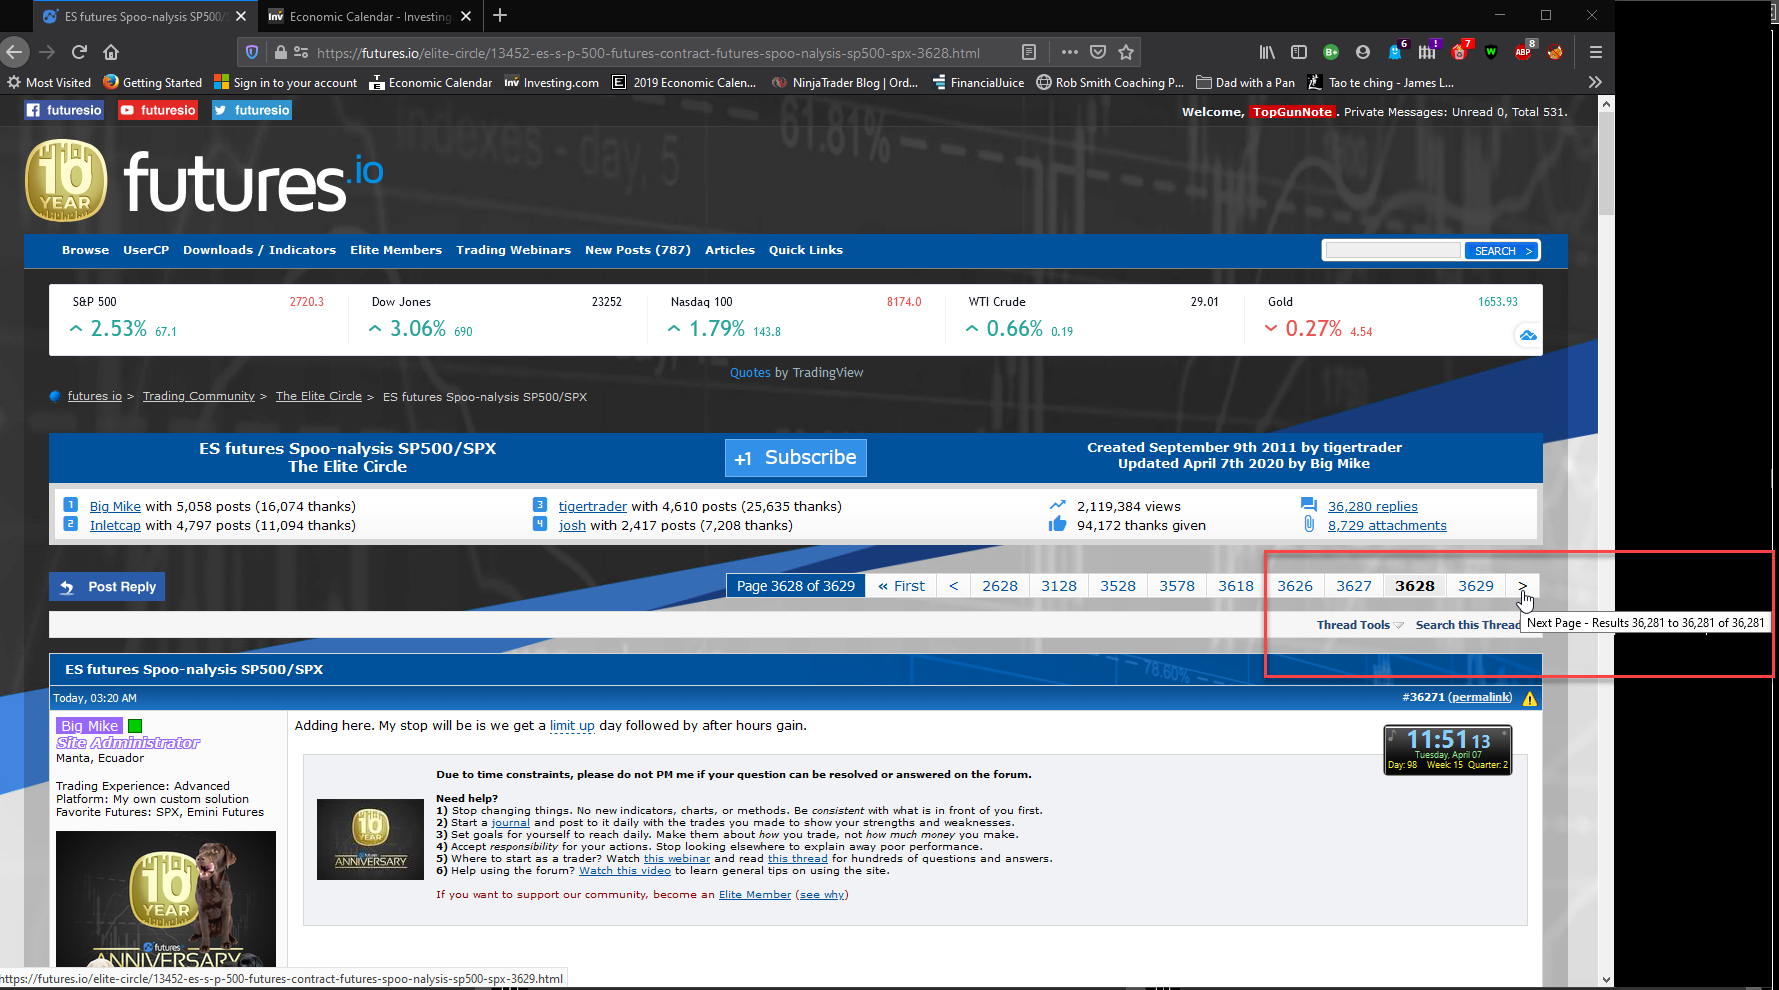
Task: Open Trading Webinars in the nav bar
Action: click(513, 250)
